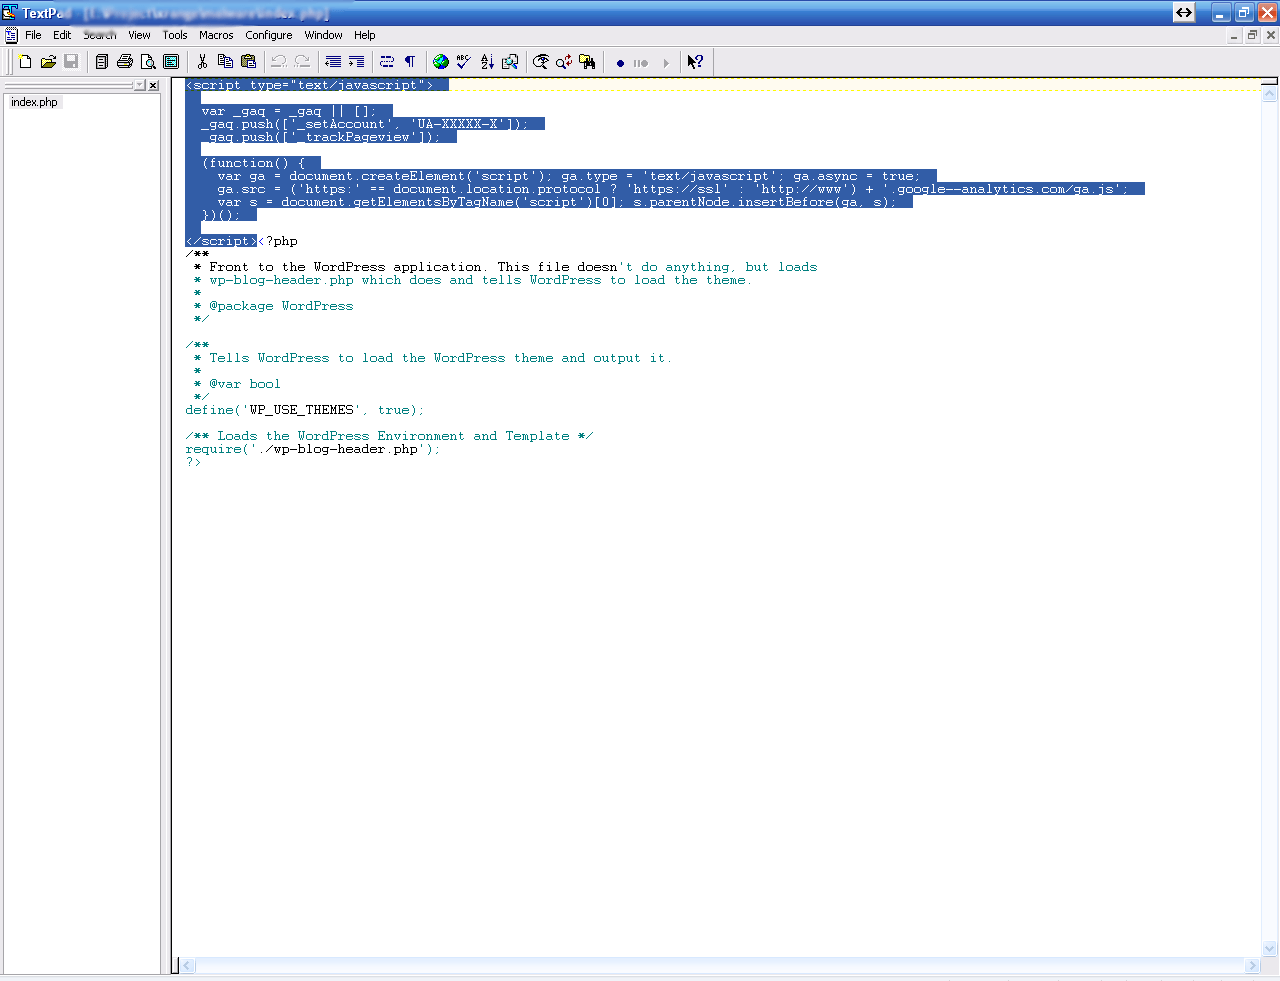Viewport: 1280px width, 981px height.
Task: Paste clipboard with the Paste icon
Action: 248,62
